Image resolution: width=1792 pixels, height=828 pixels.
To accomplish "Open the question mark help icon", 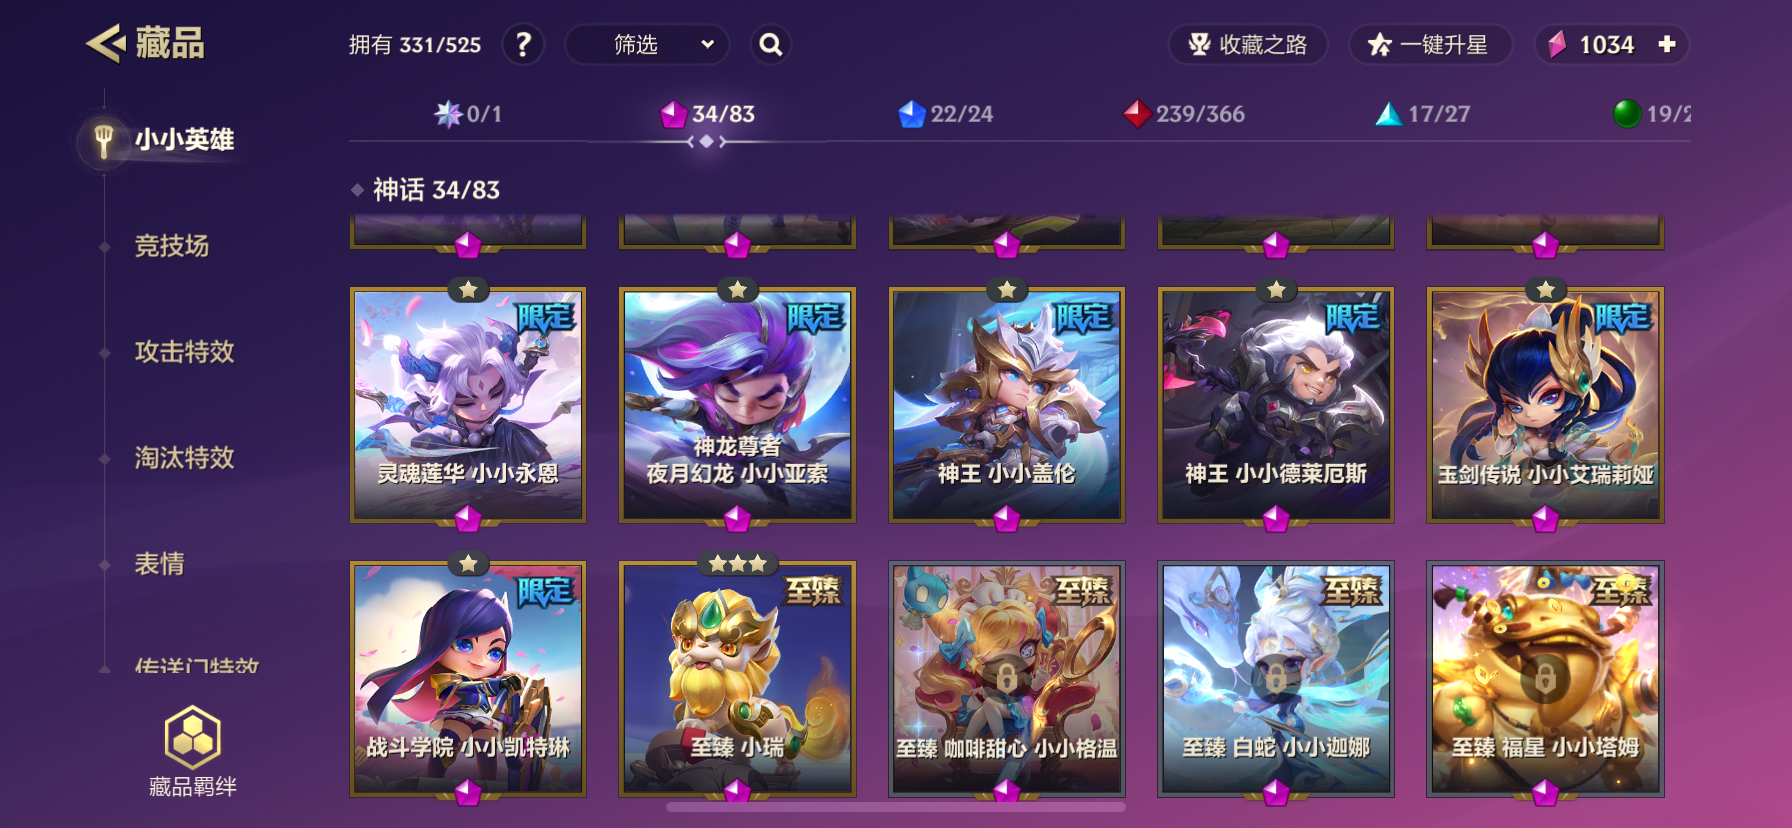I will (x=523, y=44).
